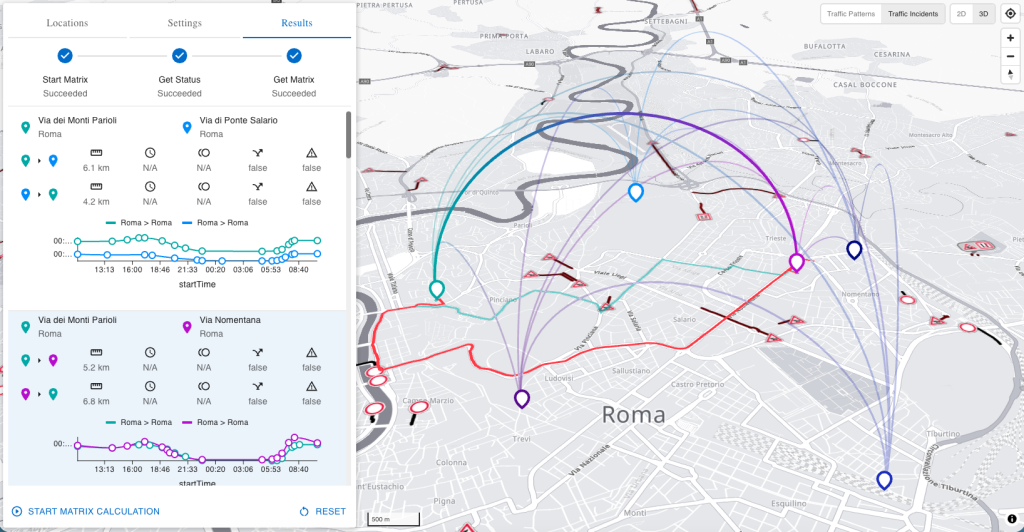The height and width of the screenshot is (532, 1024).
Task: Select the dark purple pin near Trevi
Action: (522, 399)
